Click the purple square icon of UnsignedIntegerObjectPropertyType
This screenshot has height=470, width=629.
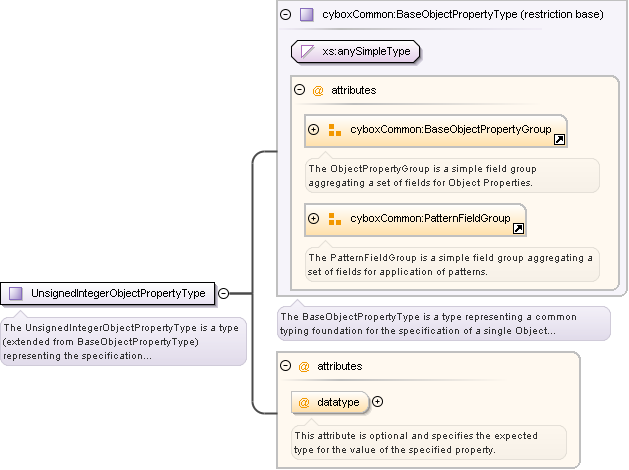click(x=15, y=293)
